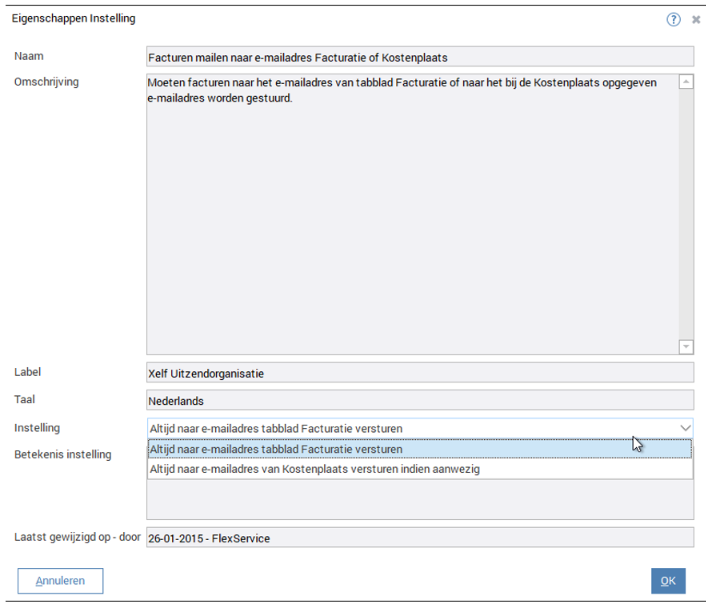Click the 'Omschrijving' field label

(x=46, y=82)
